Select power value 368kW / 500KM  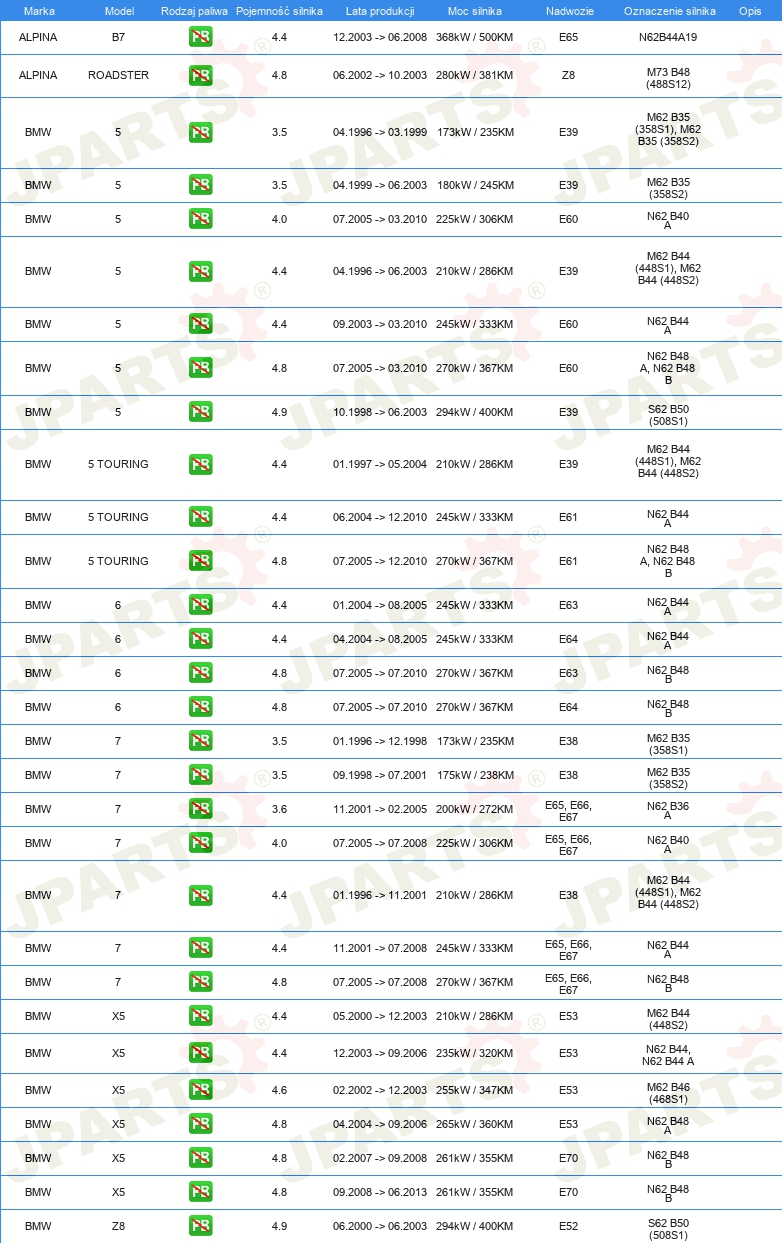(474, 37)
